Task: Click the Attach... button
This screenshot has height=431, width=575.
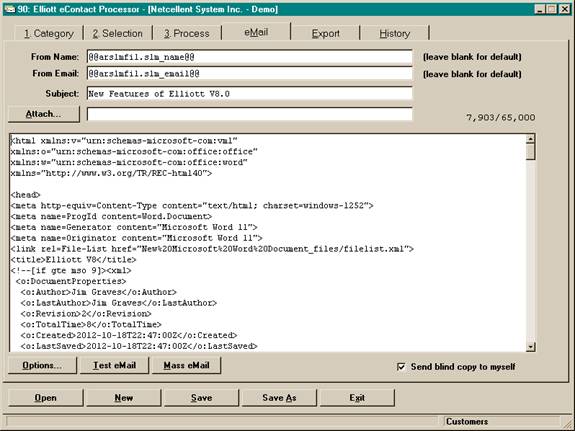Action: [44, 114]
